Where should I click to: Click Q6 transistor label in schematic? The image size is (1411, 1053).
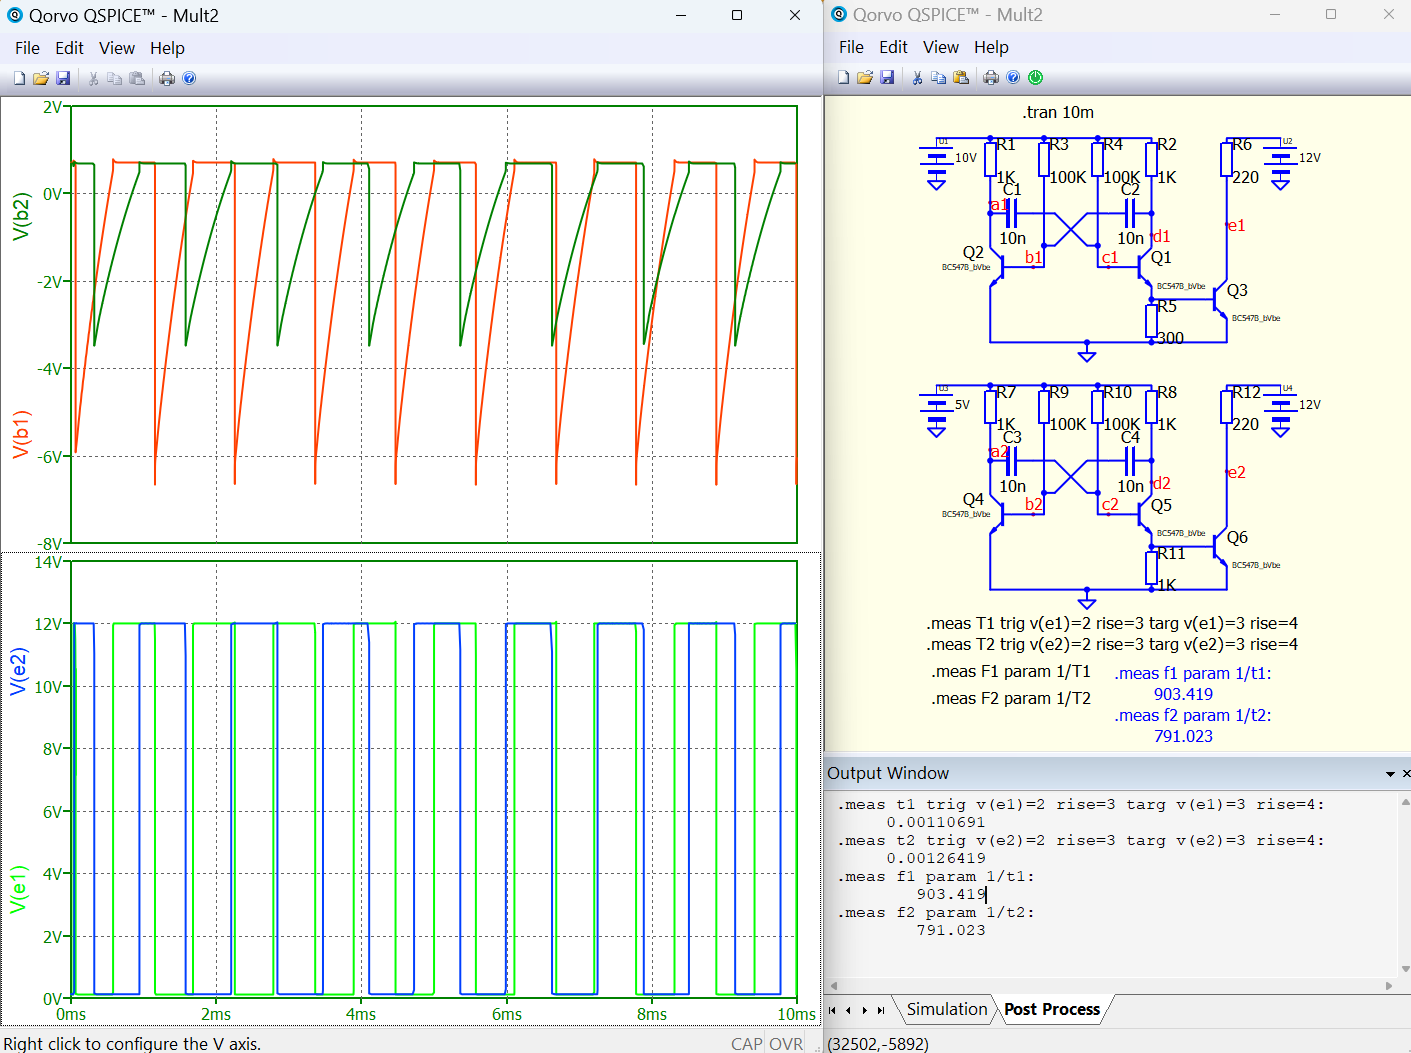pyautogui.click(x=1237, y=537)
